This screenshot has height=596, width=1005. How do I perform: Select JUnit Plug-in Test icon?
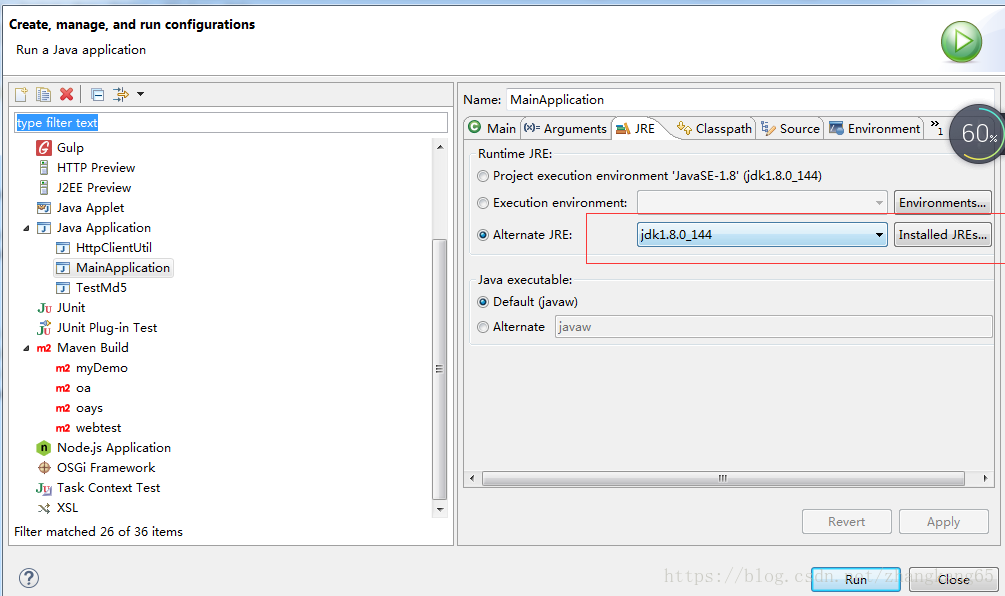44,328
